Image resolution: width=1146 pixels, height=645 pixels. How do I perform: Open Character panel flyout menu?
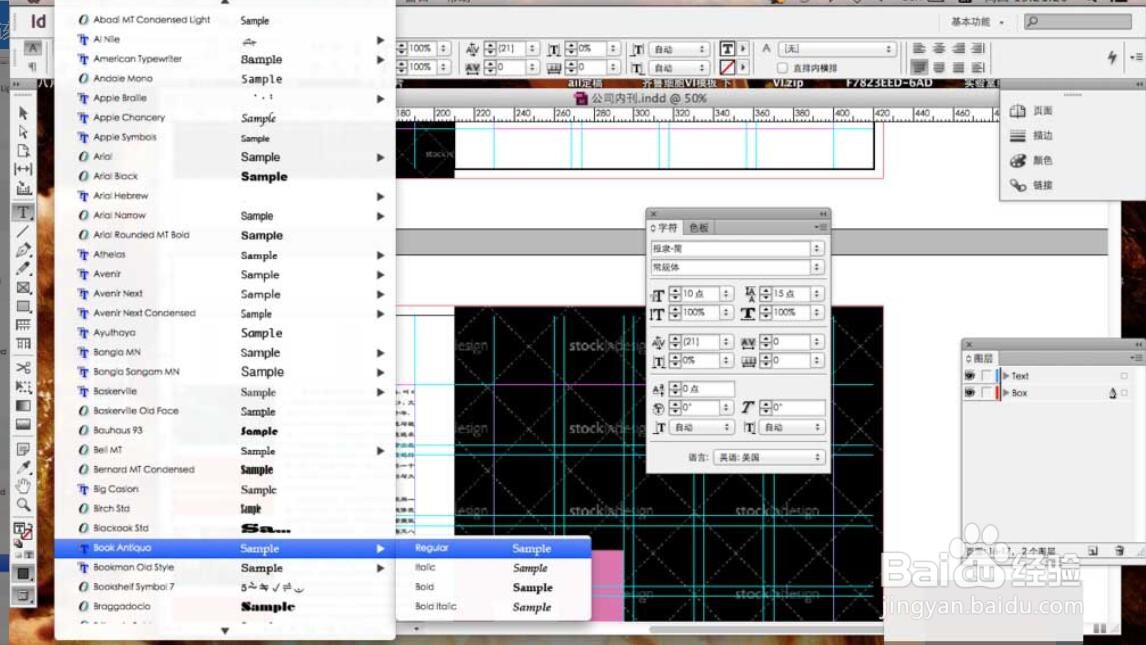(x=820, y=228)
